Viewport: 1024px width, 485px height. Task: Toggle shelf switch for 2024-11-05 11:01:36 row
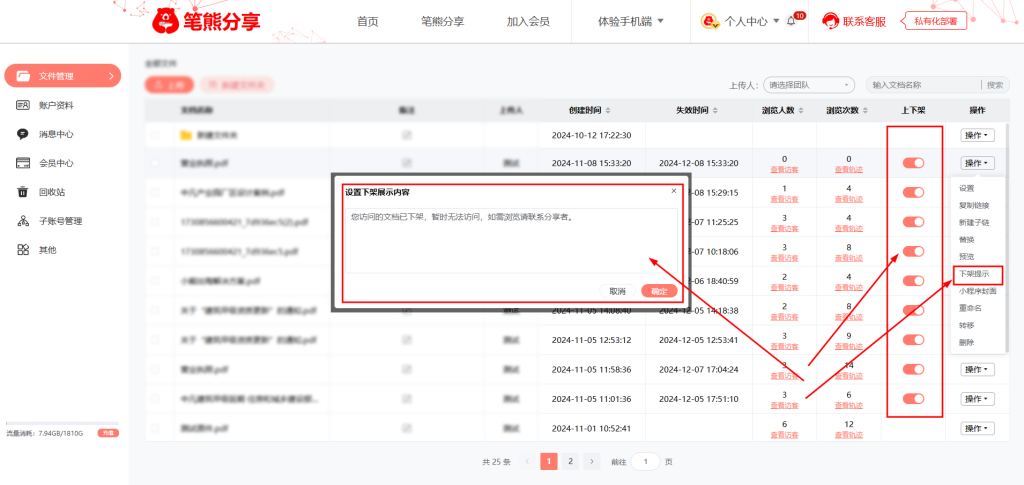click(x=913, y=399)
